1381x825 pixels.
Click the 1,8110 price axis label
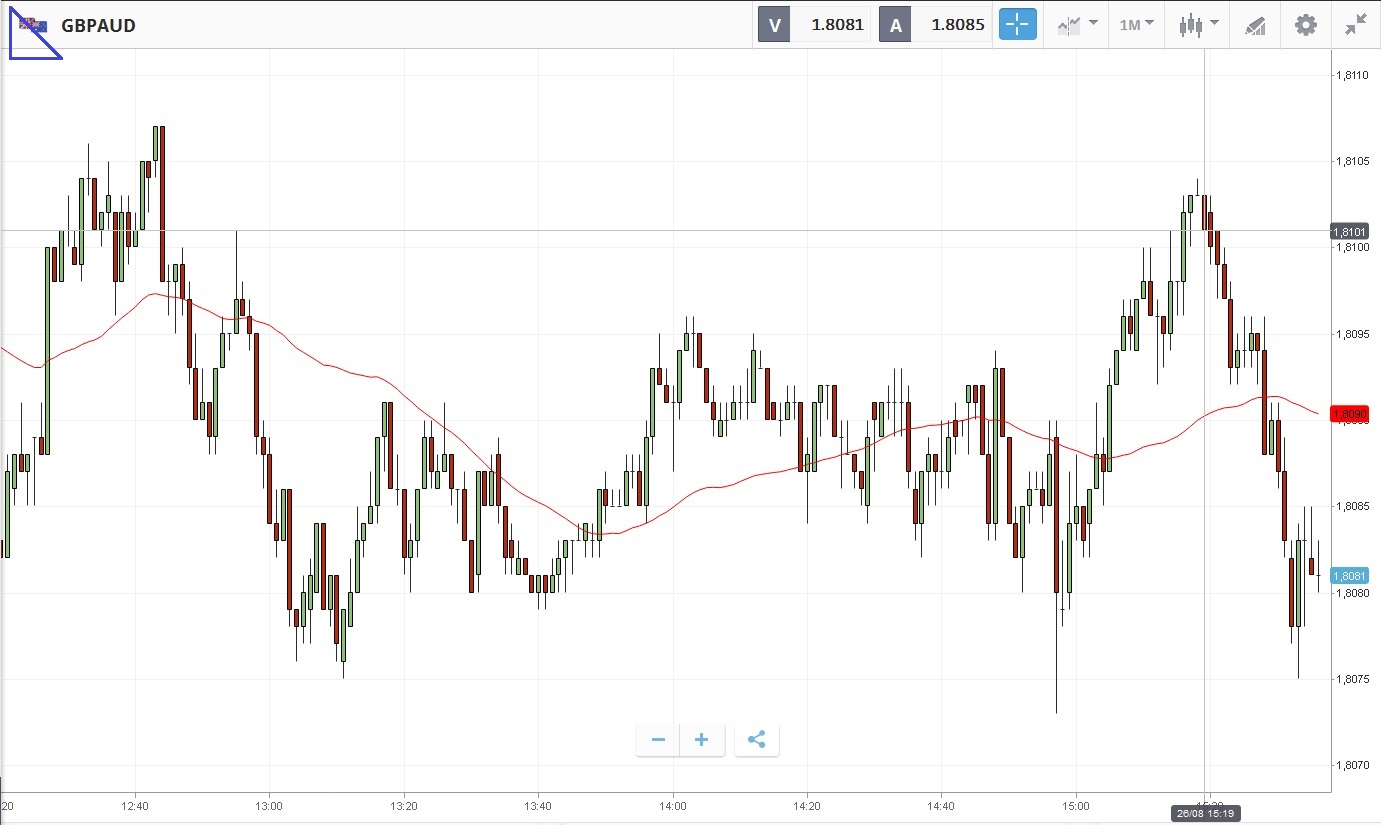pyautogui.click(x=1352, y=75)
